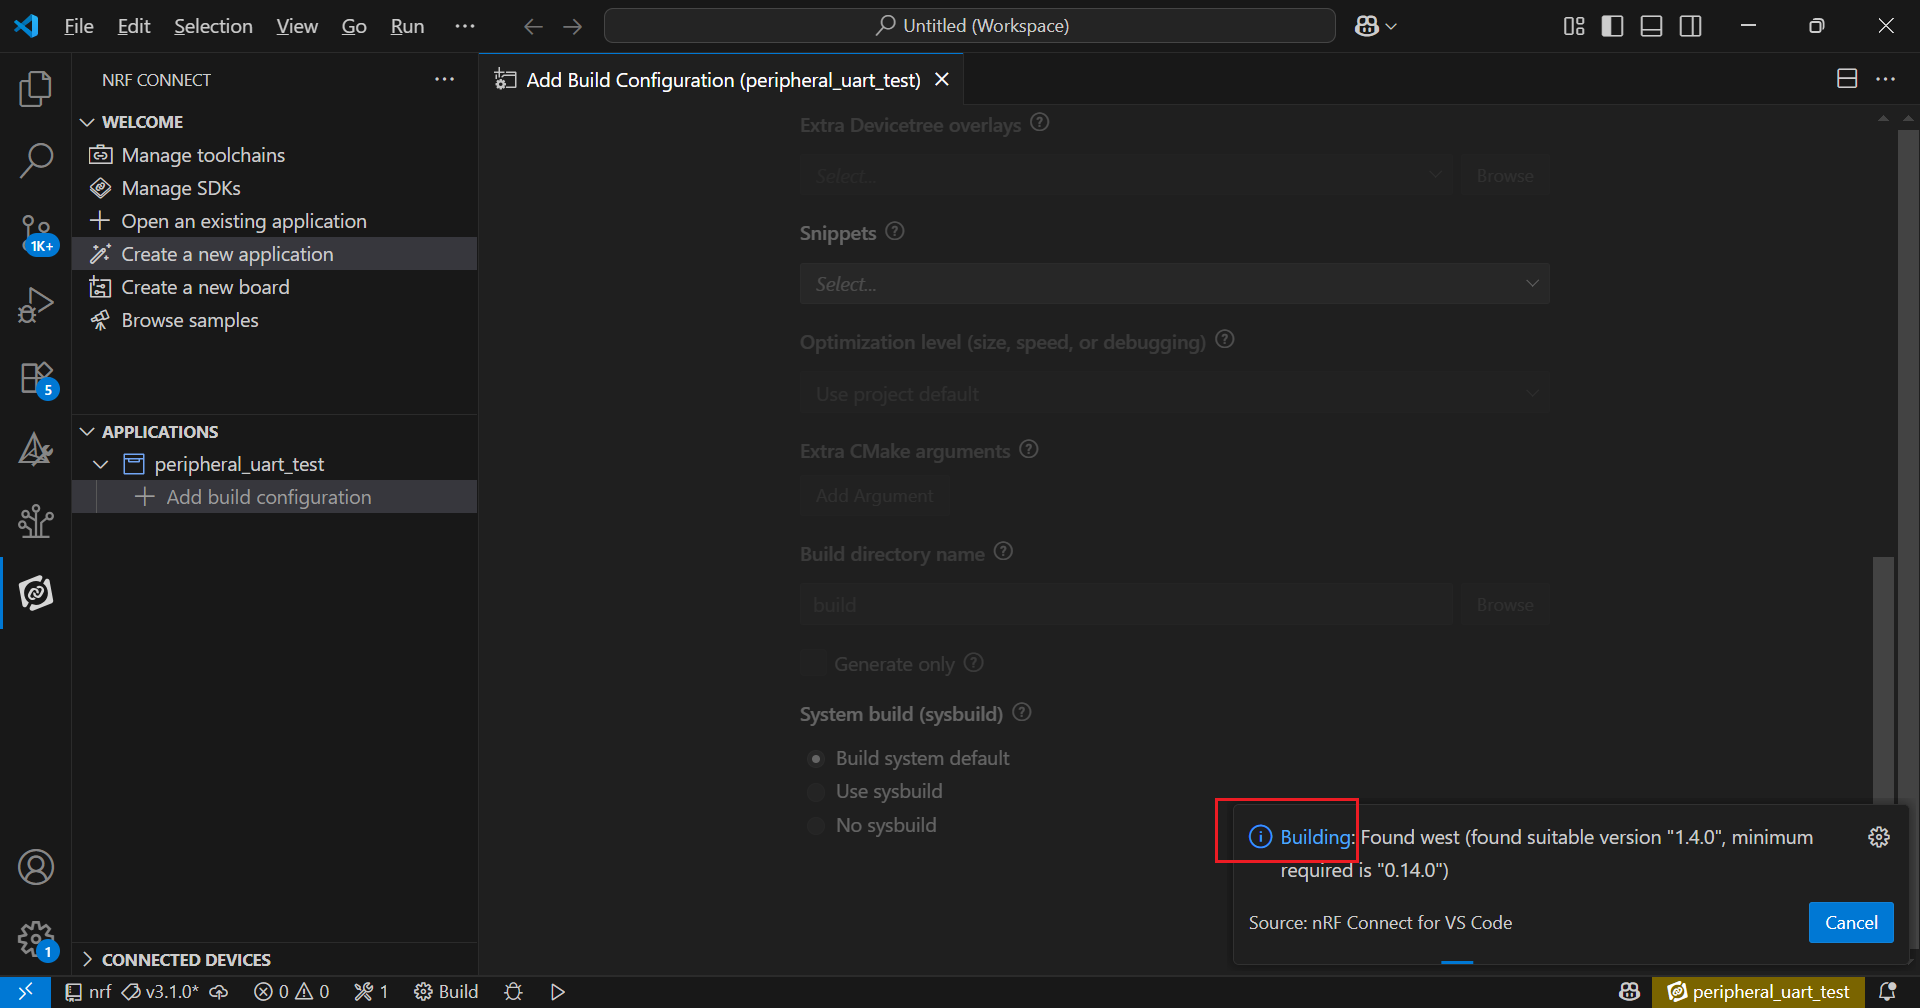Image resolution: width=1920 pixels, height=1008 pixels.
Task: Click the editor vertical scrollbar thumb
Action: [1883, 680]
